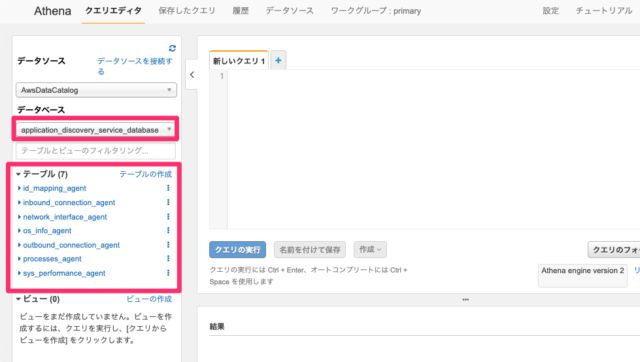Screen dimensions: 640x362
Task: Click the results panel resize handle dots
Action: (465, 300)
